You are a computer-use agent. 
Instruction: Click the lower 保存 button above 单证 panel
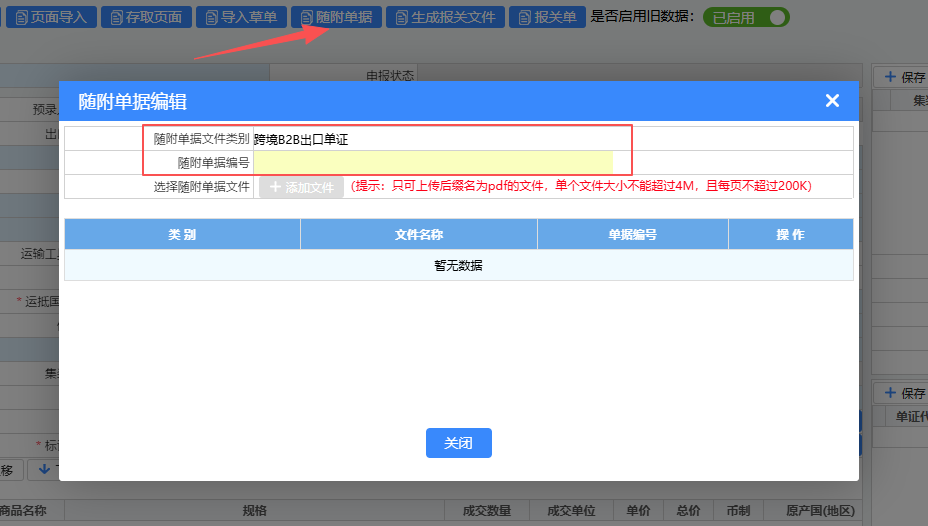(904, 393)
